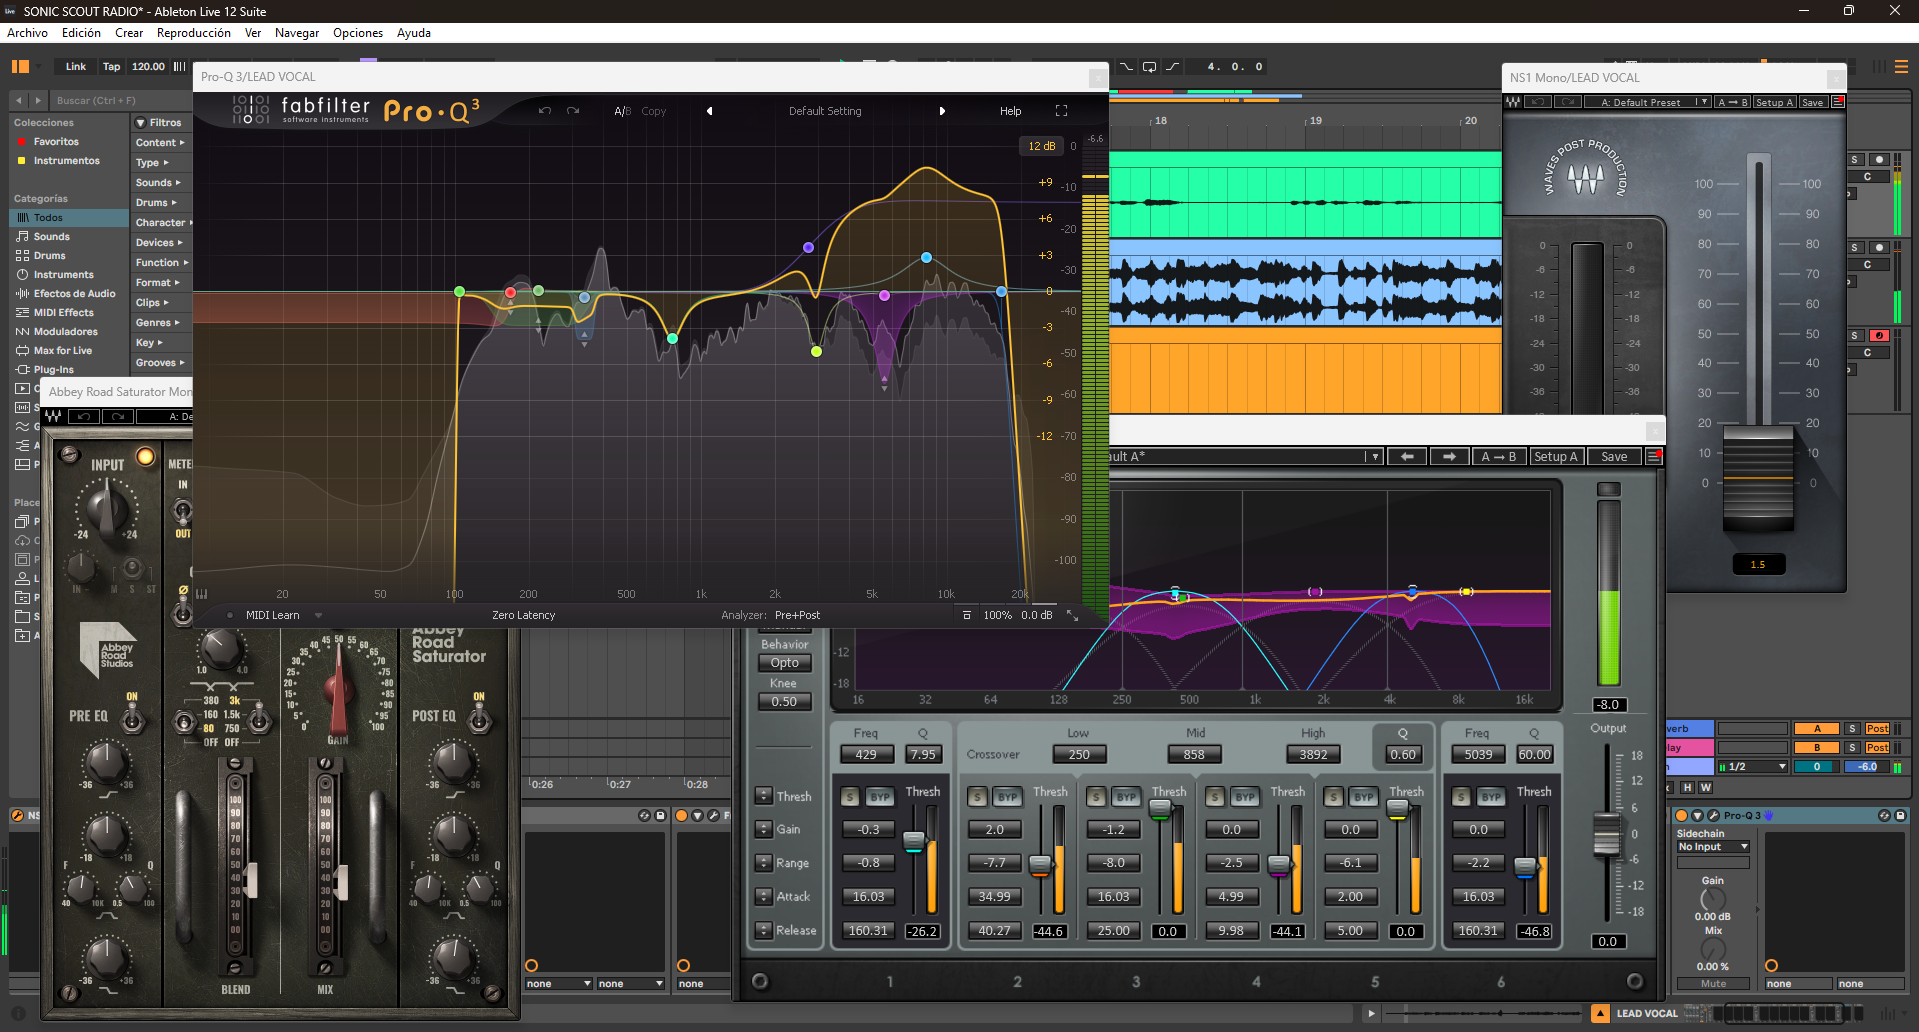Screen dimensions: 1919x1032
Task: Open the Opciones menu
Action: pyautogui.click(x=358, y=33)
